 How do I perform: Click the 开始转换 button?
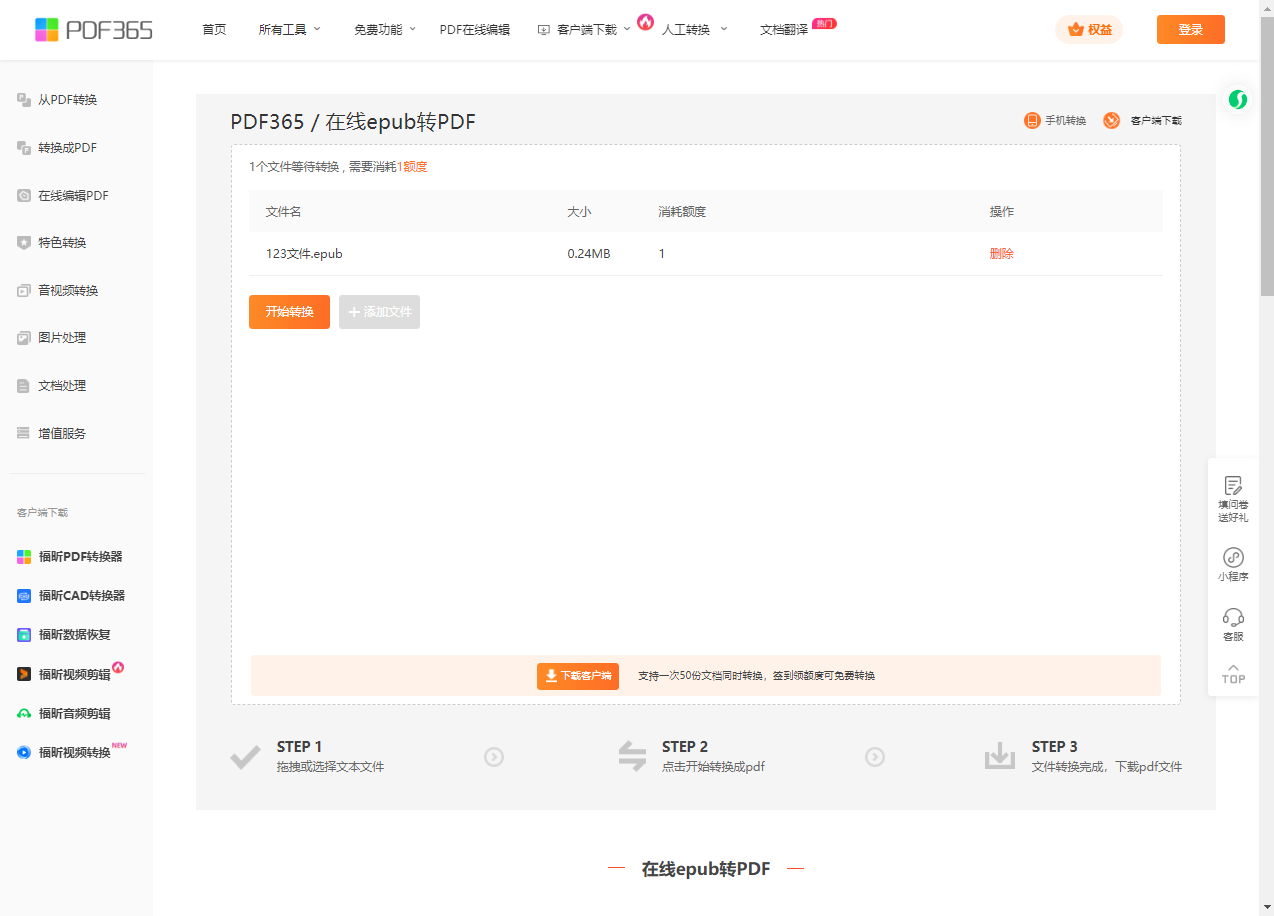tap(289, 312)
